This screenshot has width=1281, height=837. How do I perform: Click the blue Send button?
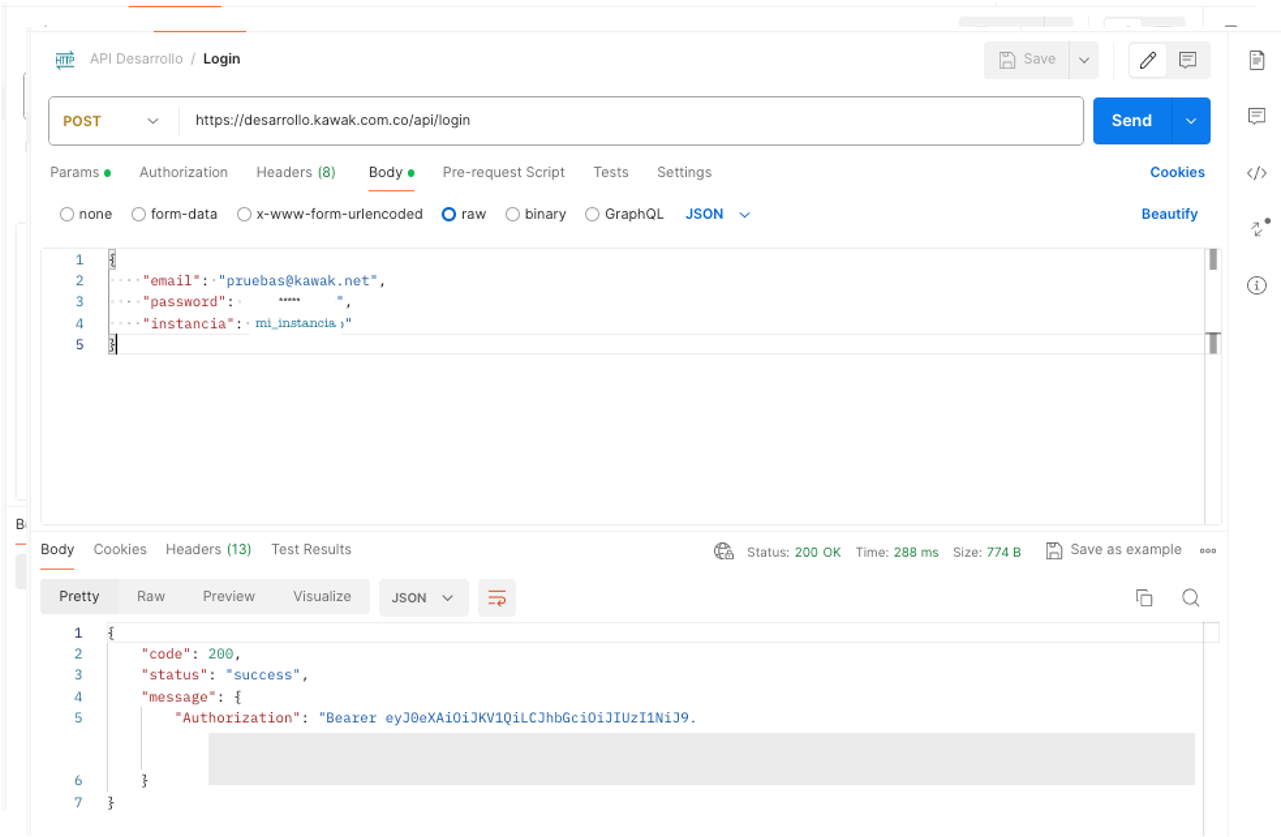(x=1131, y=121)
